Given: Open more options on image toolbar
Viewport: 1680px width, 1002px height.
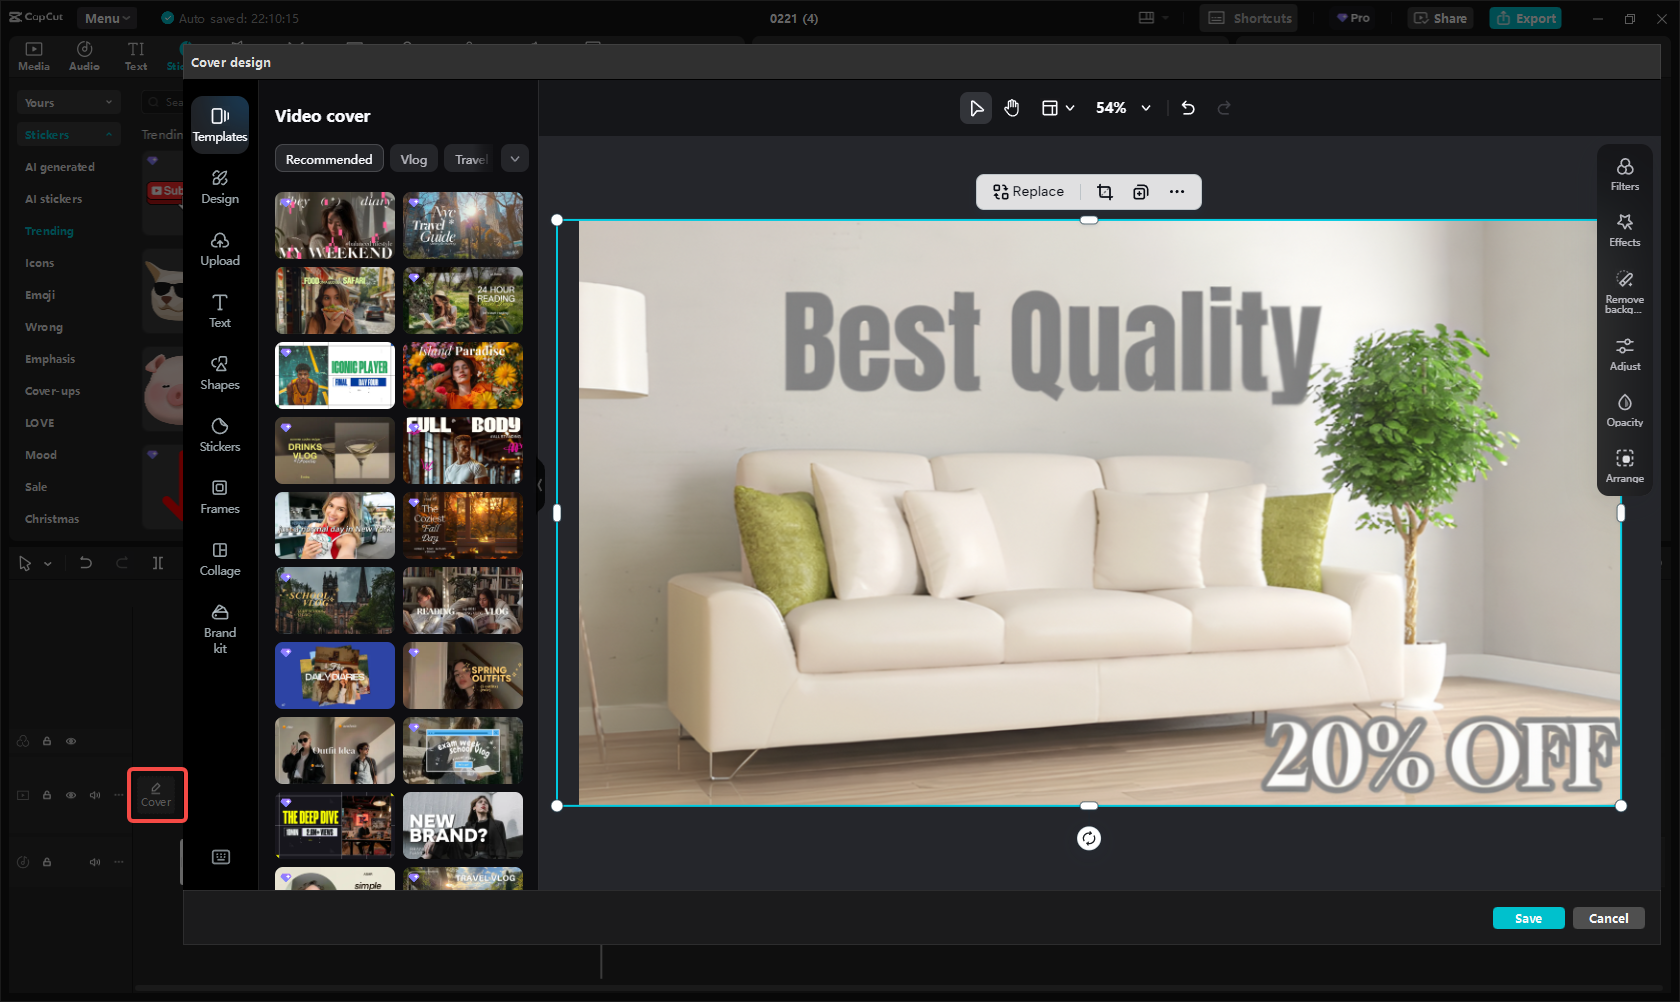Looking at the screenshot, I should pos(1177,192).
